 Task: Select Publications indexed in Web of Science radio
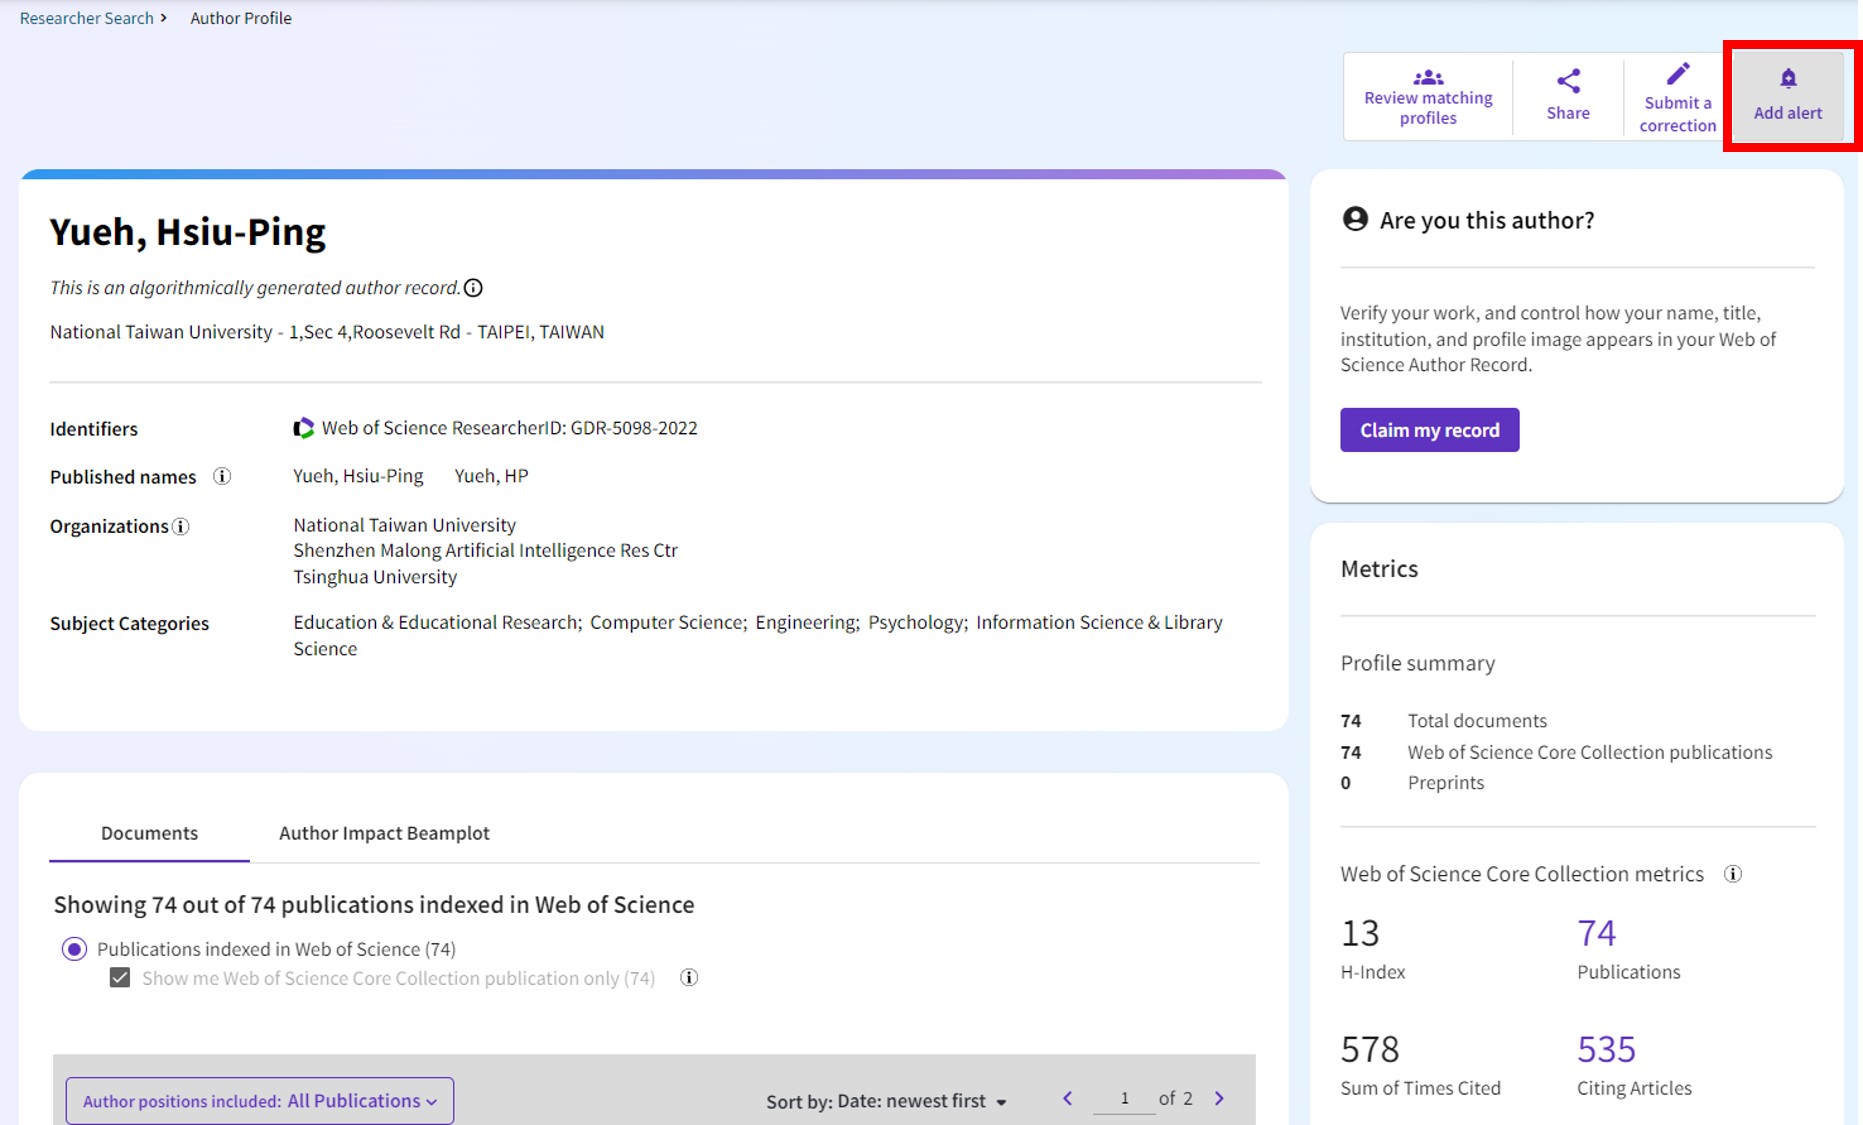(74, 949)
